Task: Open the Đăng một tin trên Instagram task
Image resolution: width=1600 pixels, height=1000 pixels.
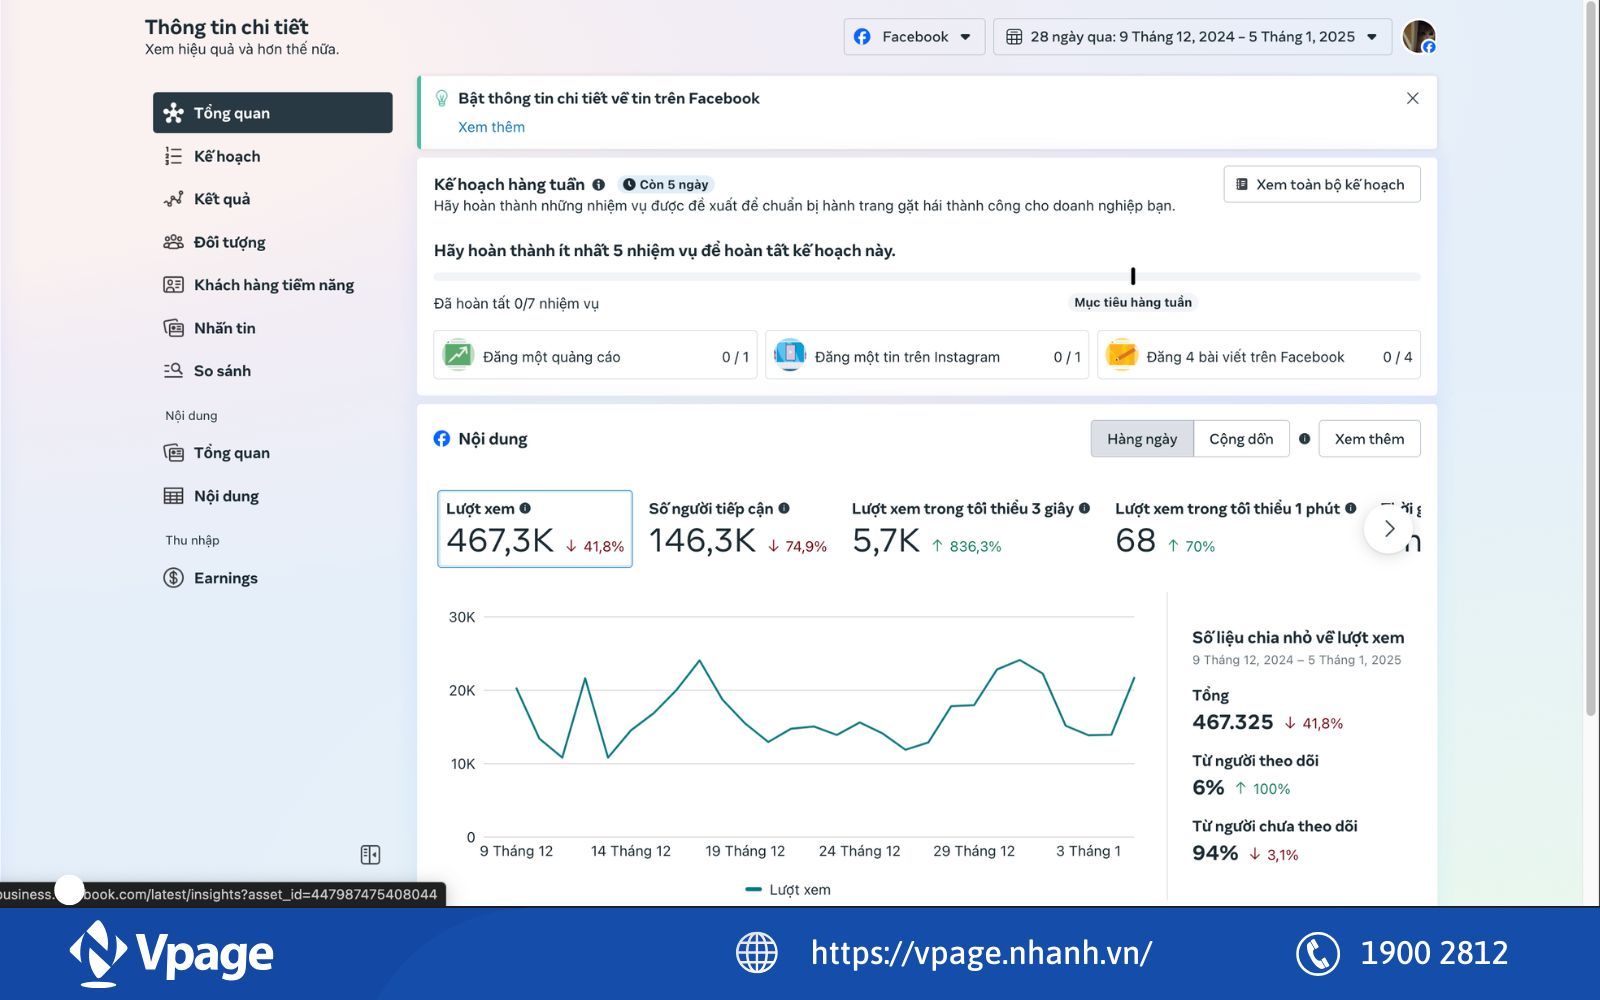Action: point(927,355)
